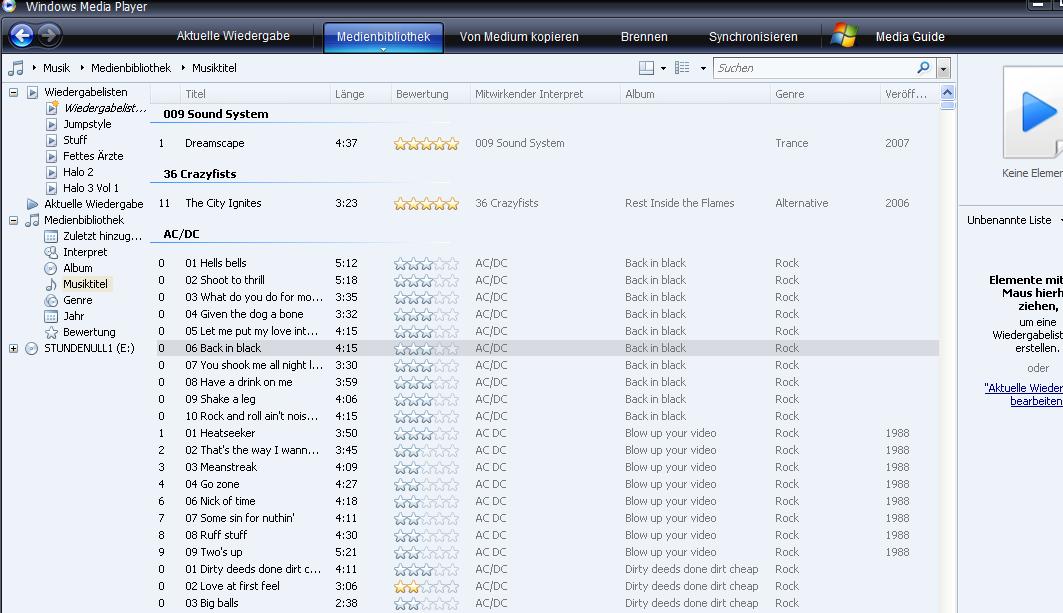Viewport: 1063px width, 613px height.
Task: Click the Jumpstyle playlist icon
Action: 52,124
